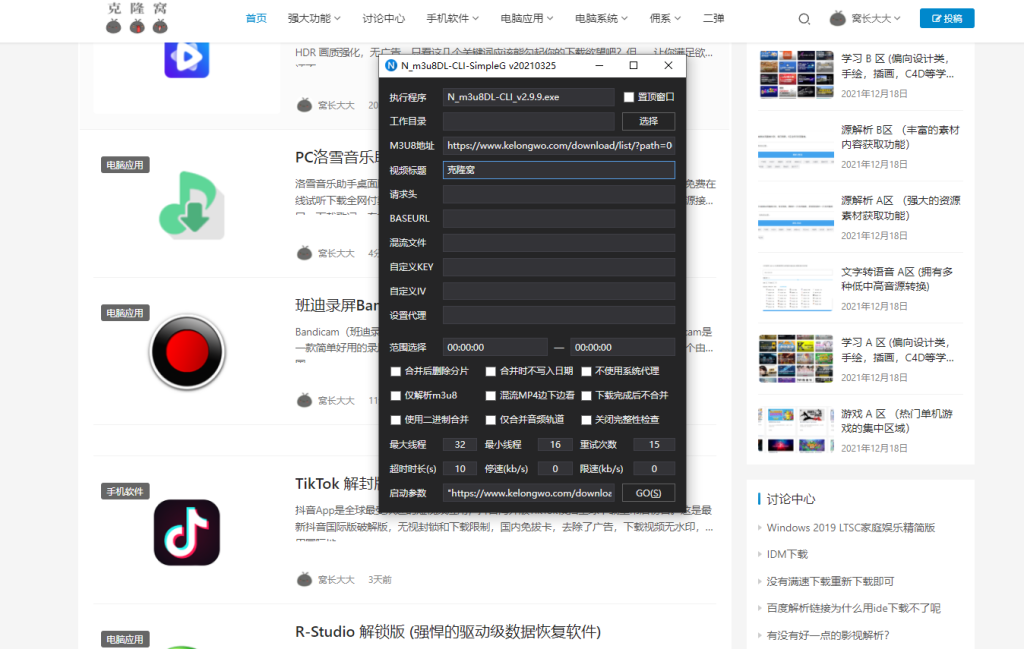
Task: Check 使用二进制合并 option
Action: [x=396, y=420]
